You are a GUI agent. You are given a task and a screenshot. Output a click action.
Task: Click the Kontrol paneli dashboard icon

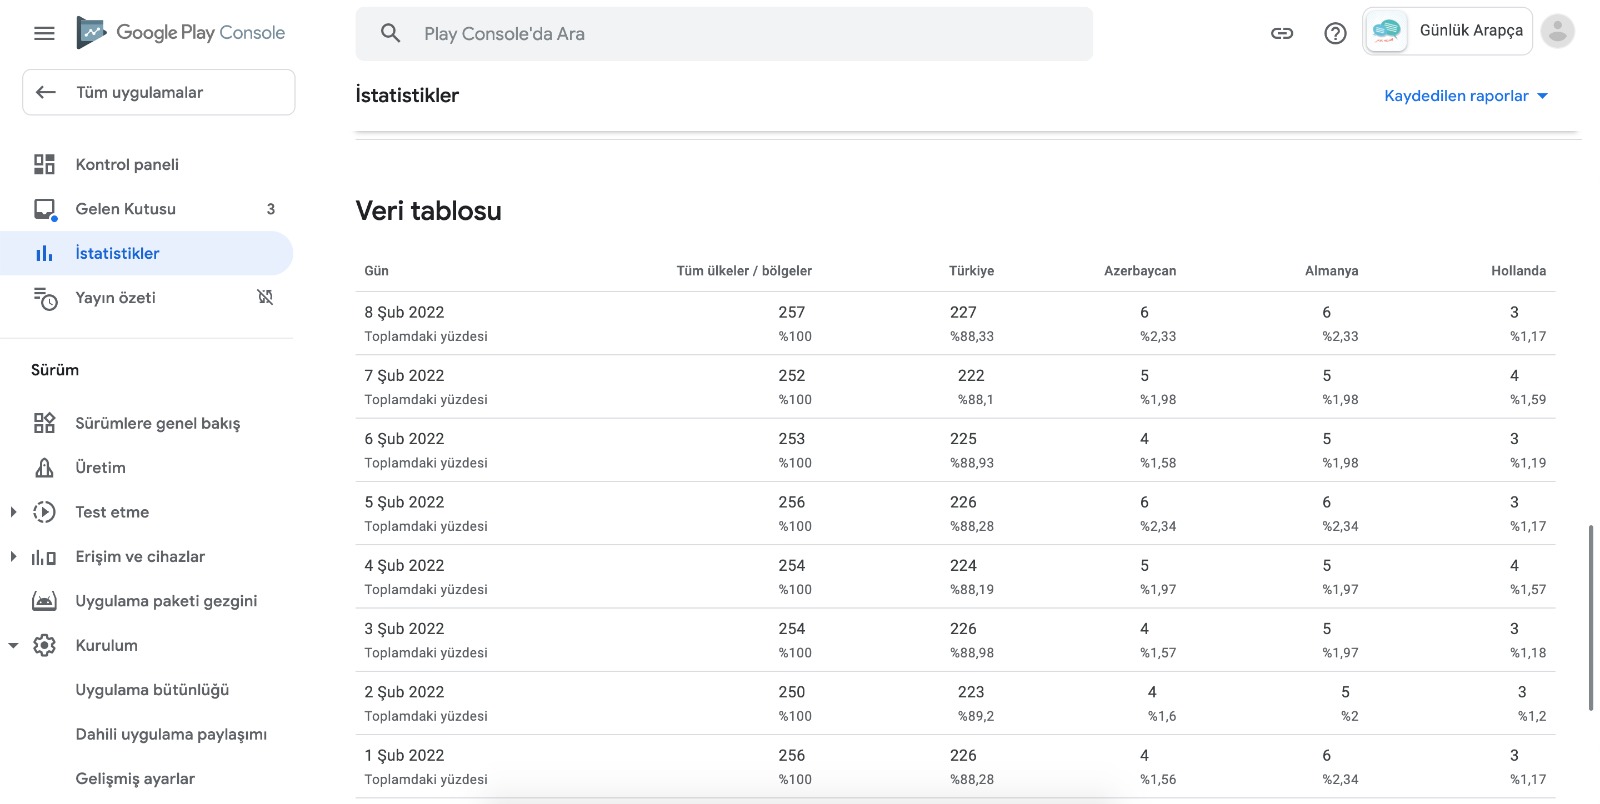point(44,164)
